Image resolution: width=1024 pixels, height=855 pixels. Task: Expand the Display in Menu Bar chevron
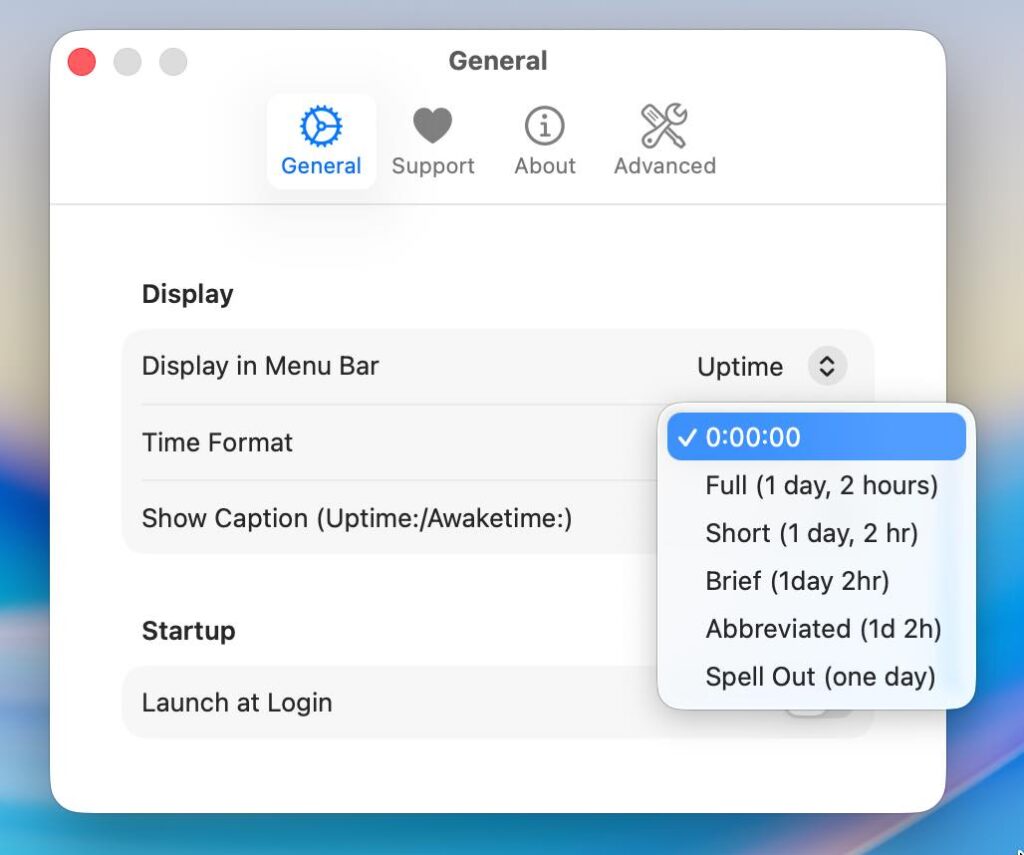click(827, 366)
